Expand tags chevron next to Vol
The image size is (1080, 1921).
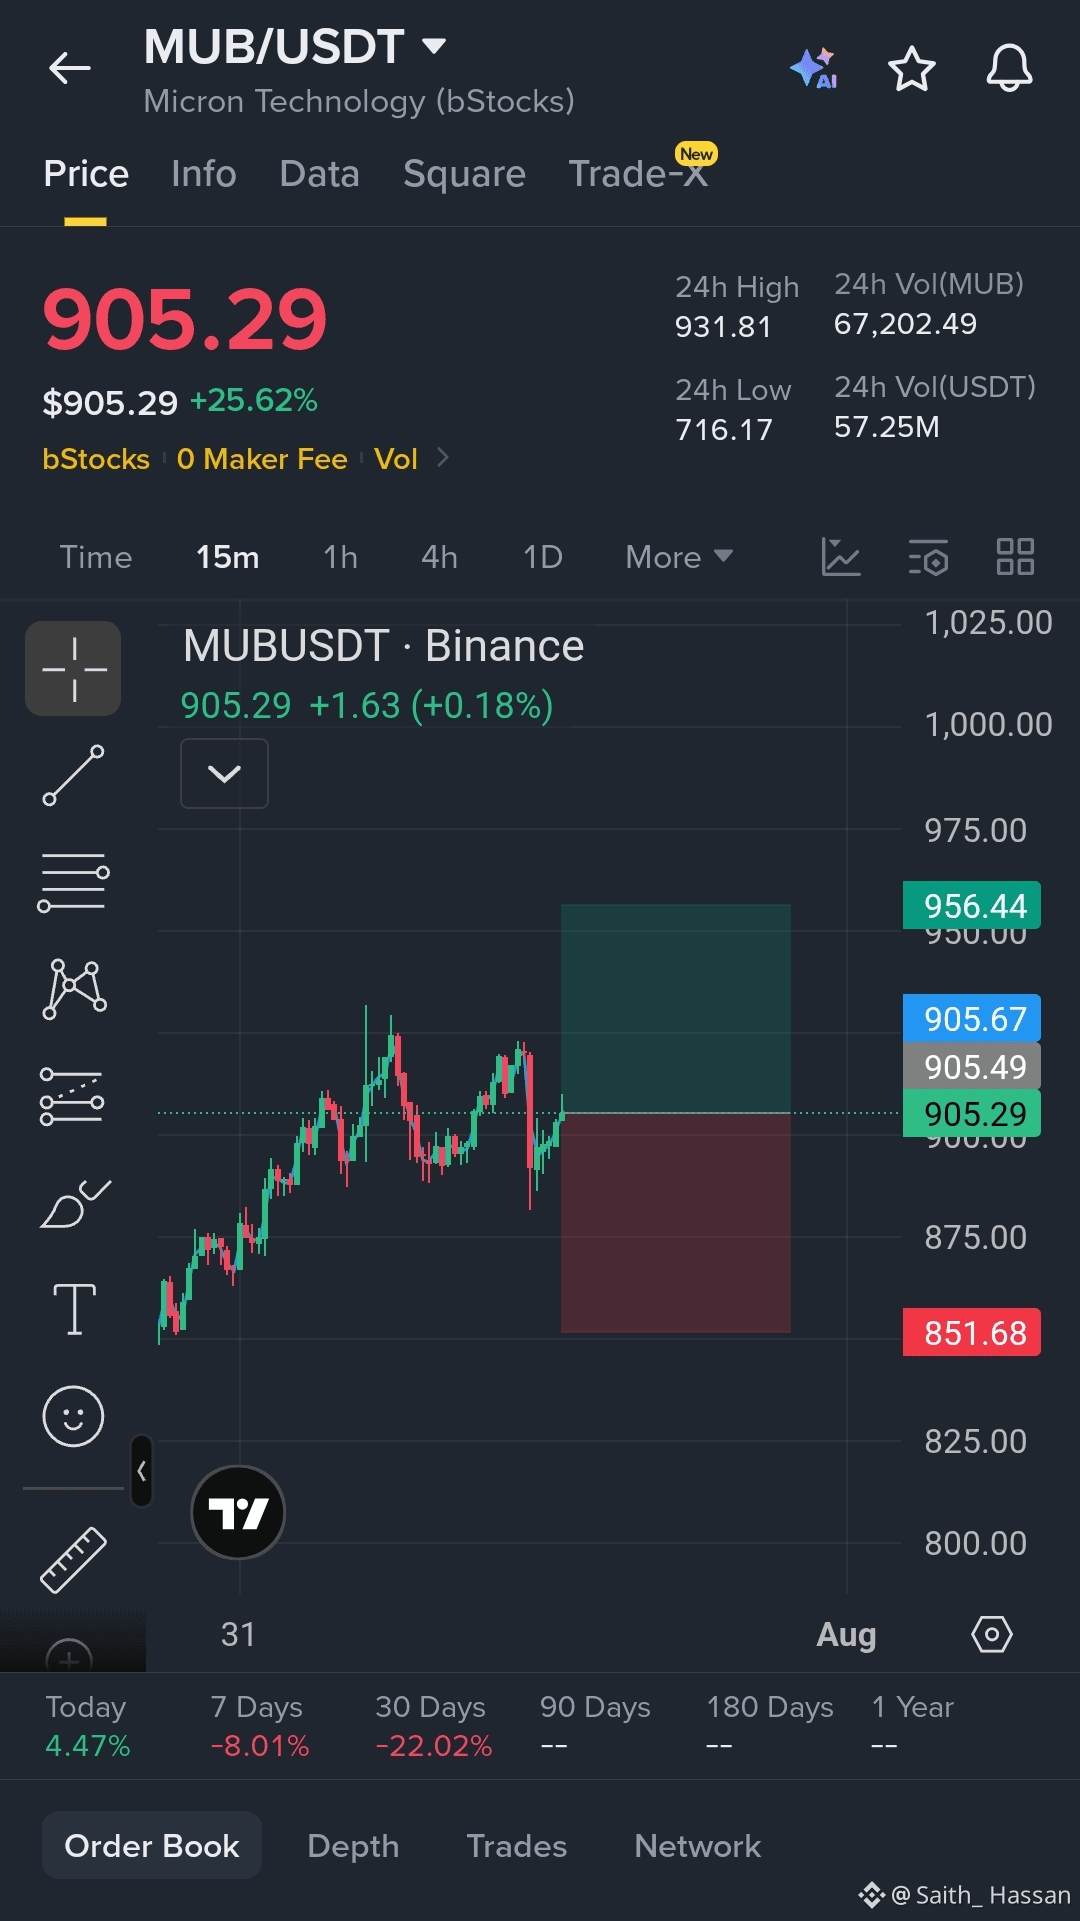[x=443, y=458]
